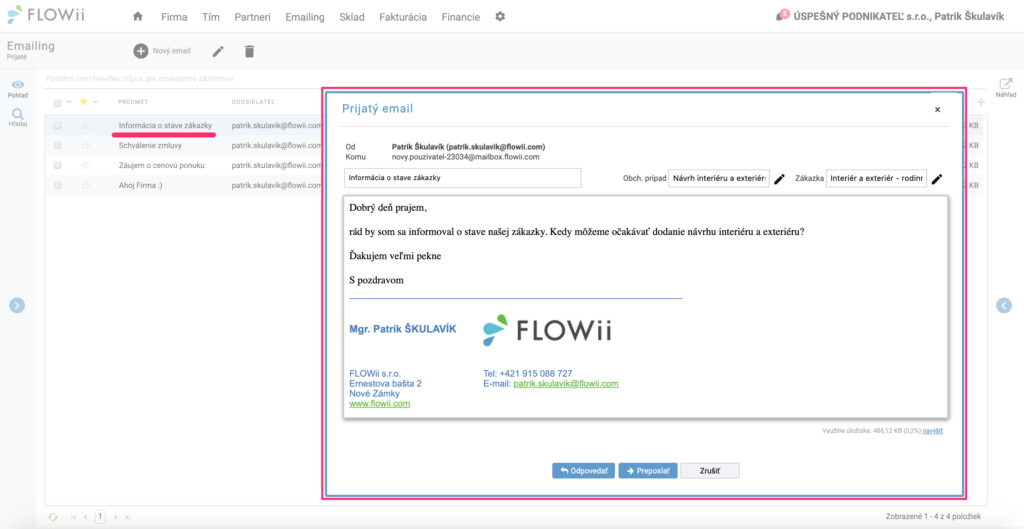
Task: Go to last page pager icon
Action: (127, 517)
